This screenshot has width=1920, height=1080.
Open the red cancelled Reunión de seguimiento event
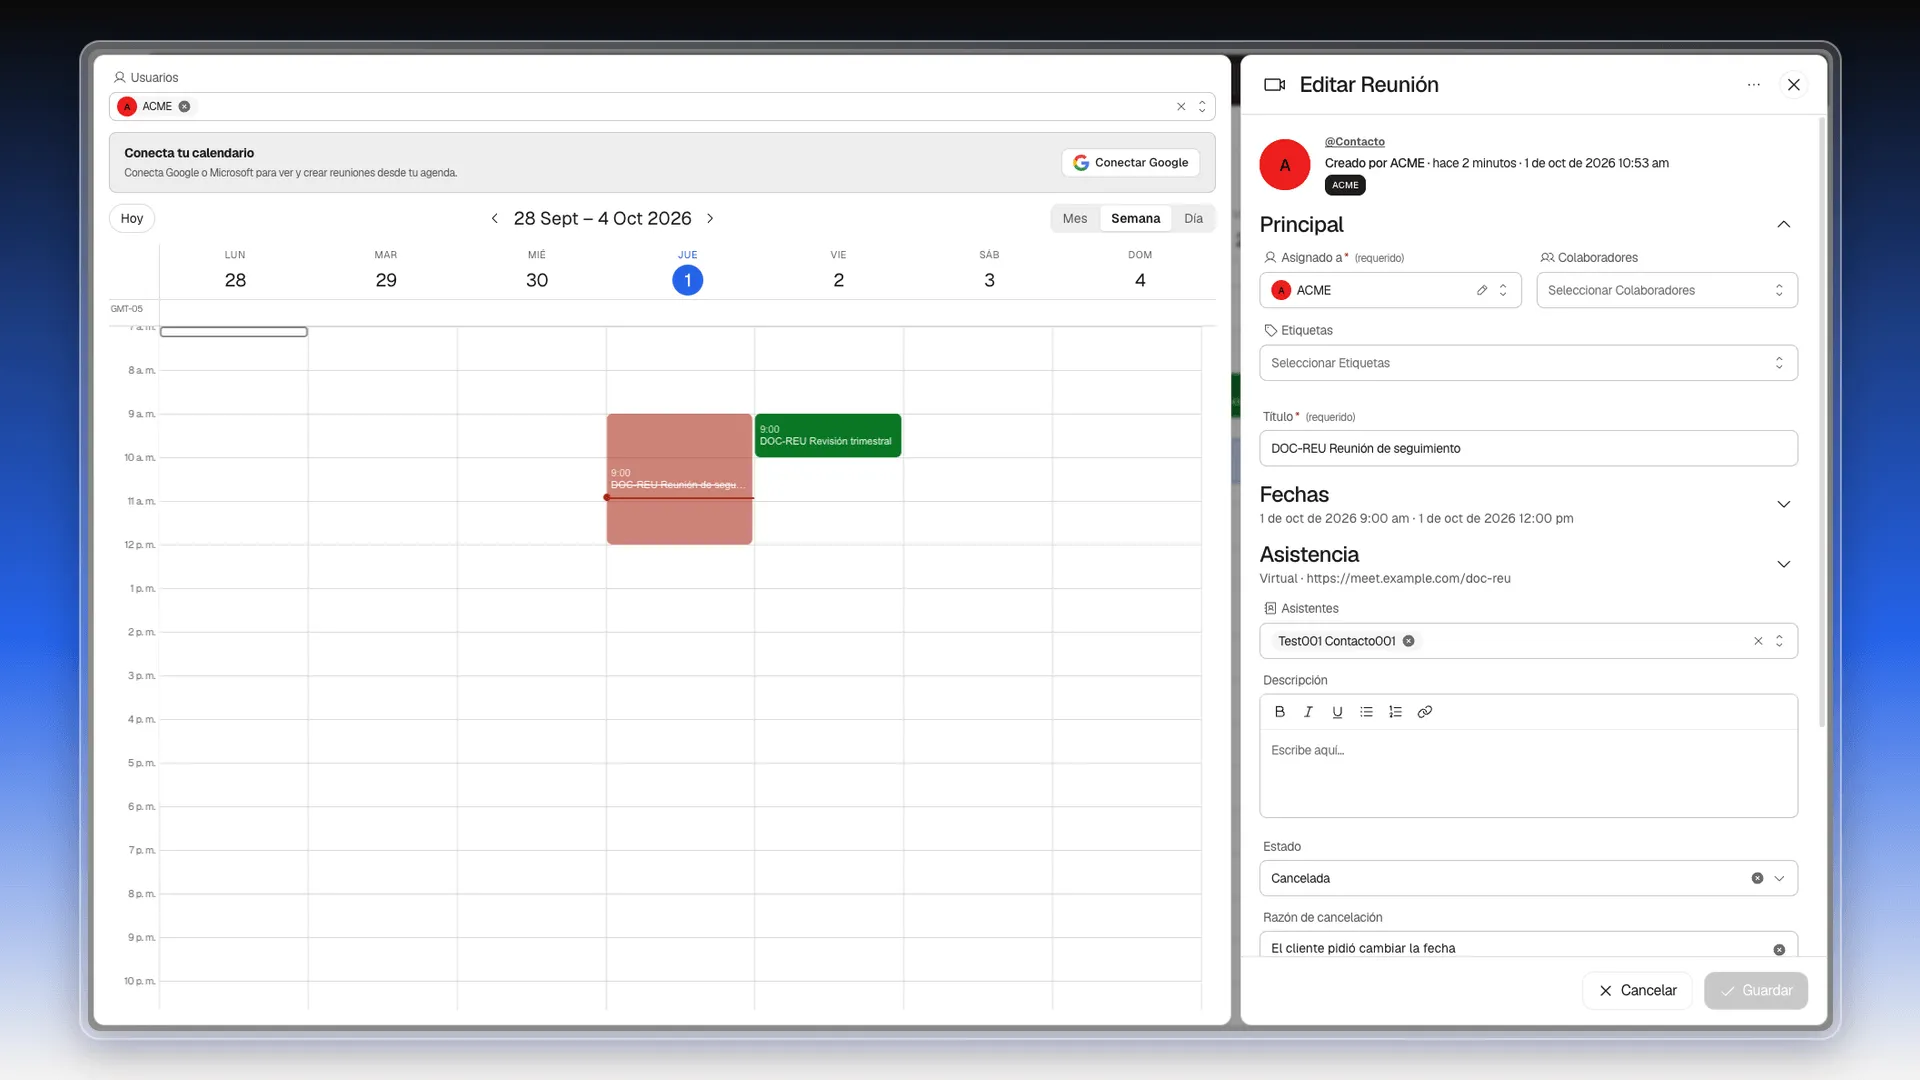click(679, 479)
